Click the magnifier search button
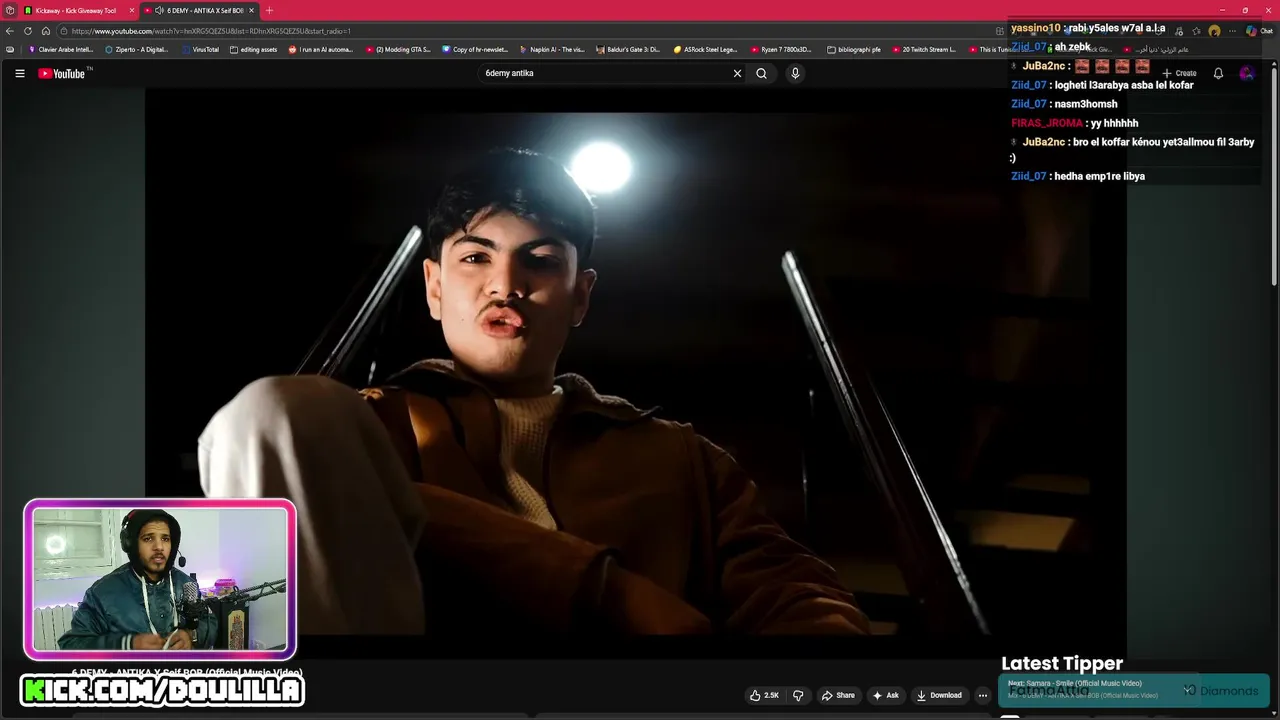Viewport: 1280px width, 720px height. tap(761, 73)
